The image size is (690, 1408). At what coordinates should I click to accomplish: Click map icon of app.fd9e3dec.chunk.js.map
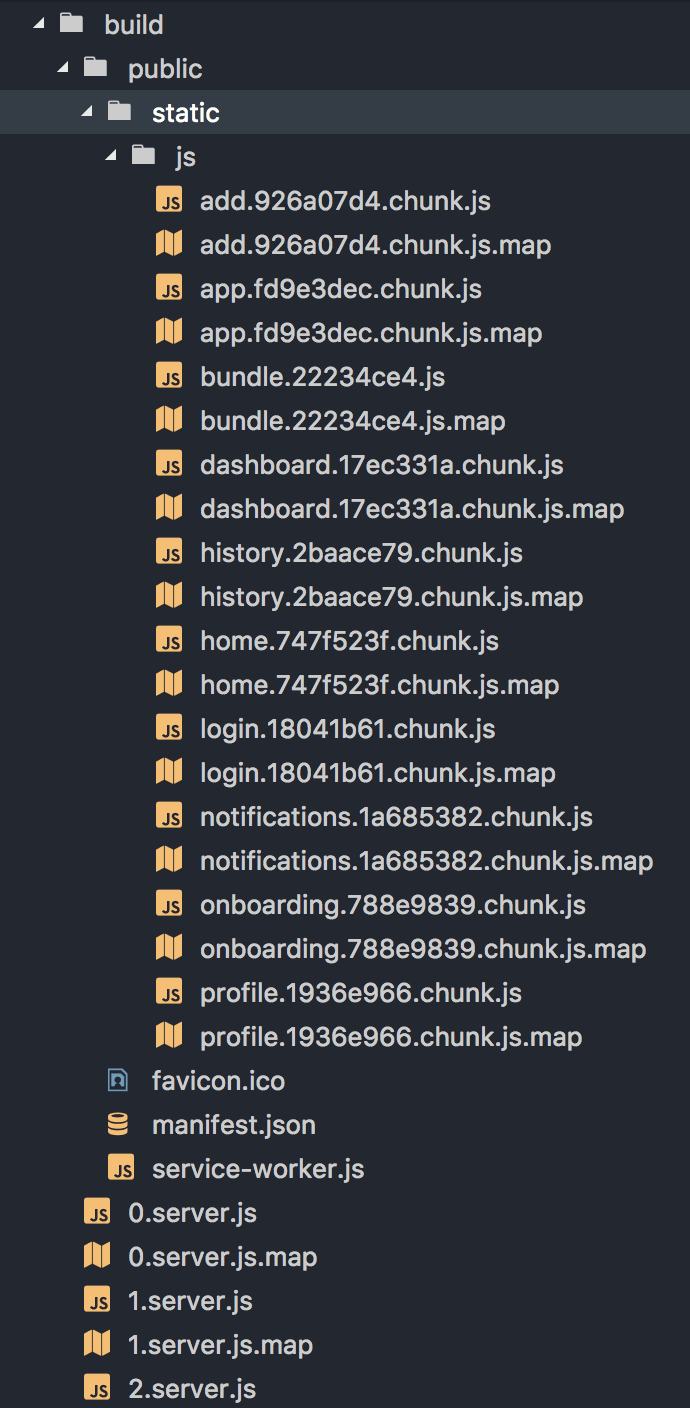tap(169, 332)
